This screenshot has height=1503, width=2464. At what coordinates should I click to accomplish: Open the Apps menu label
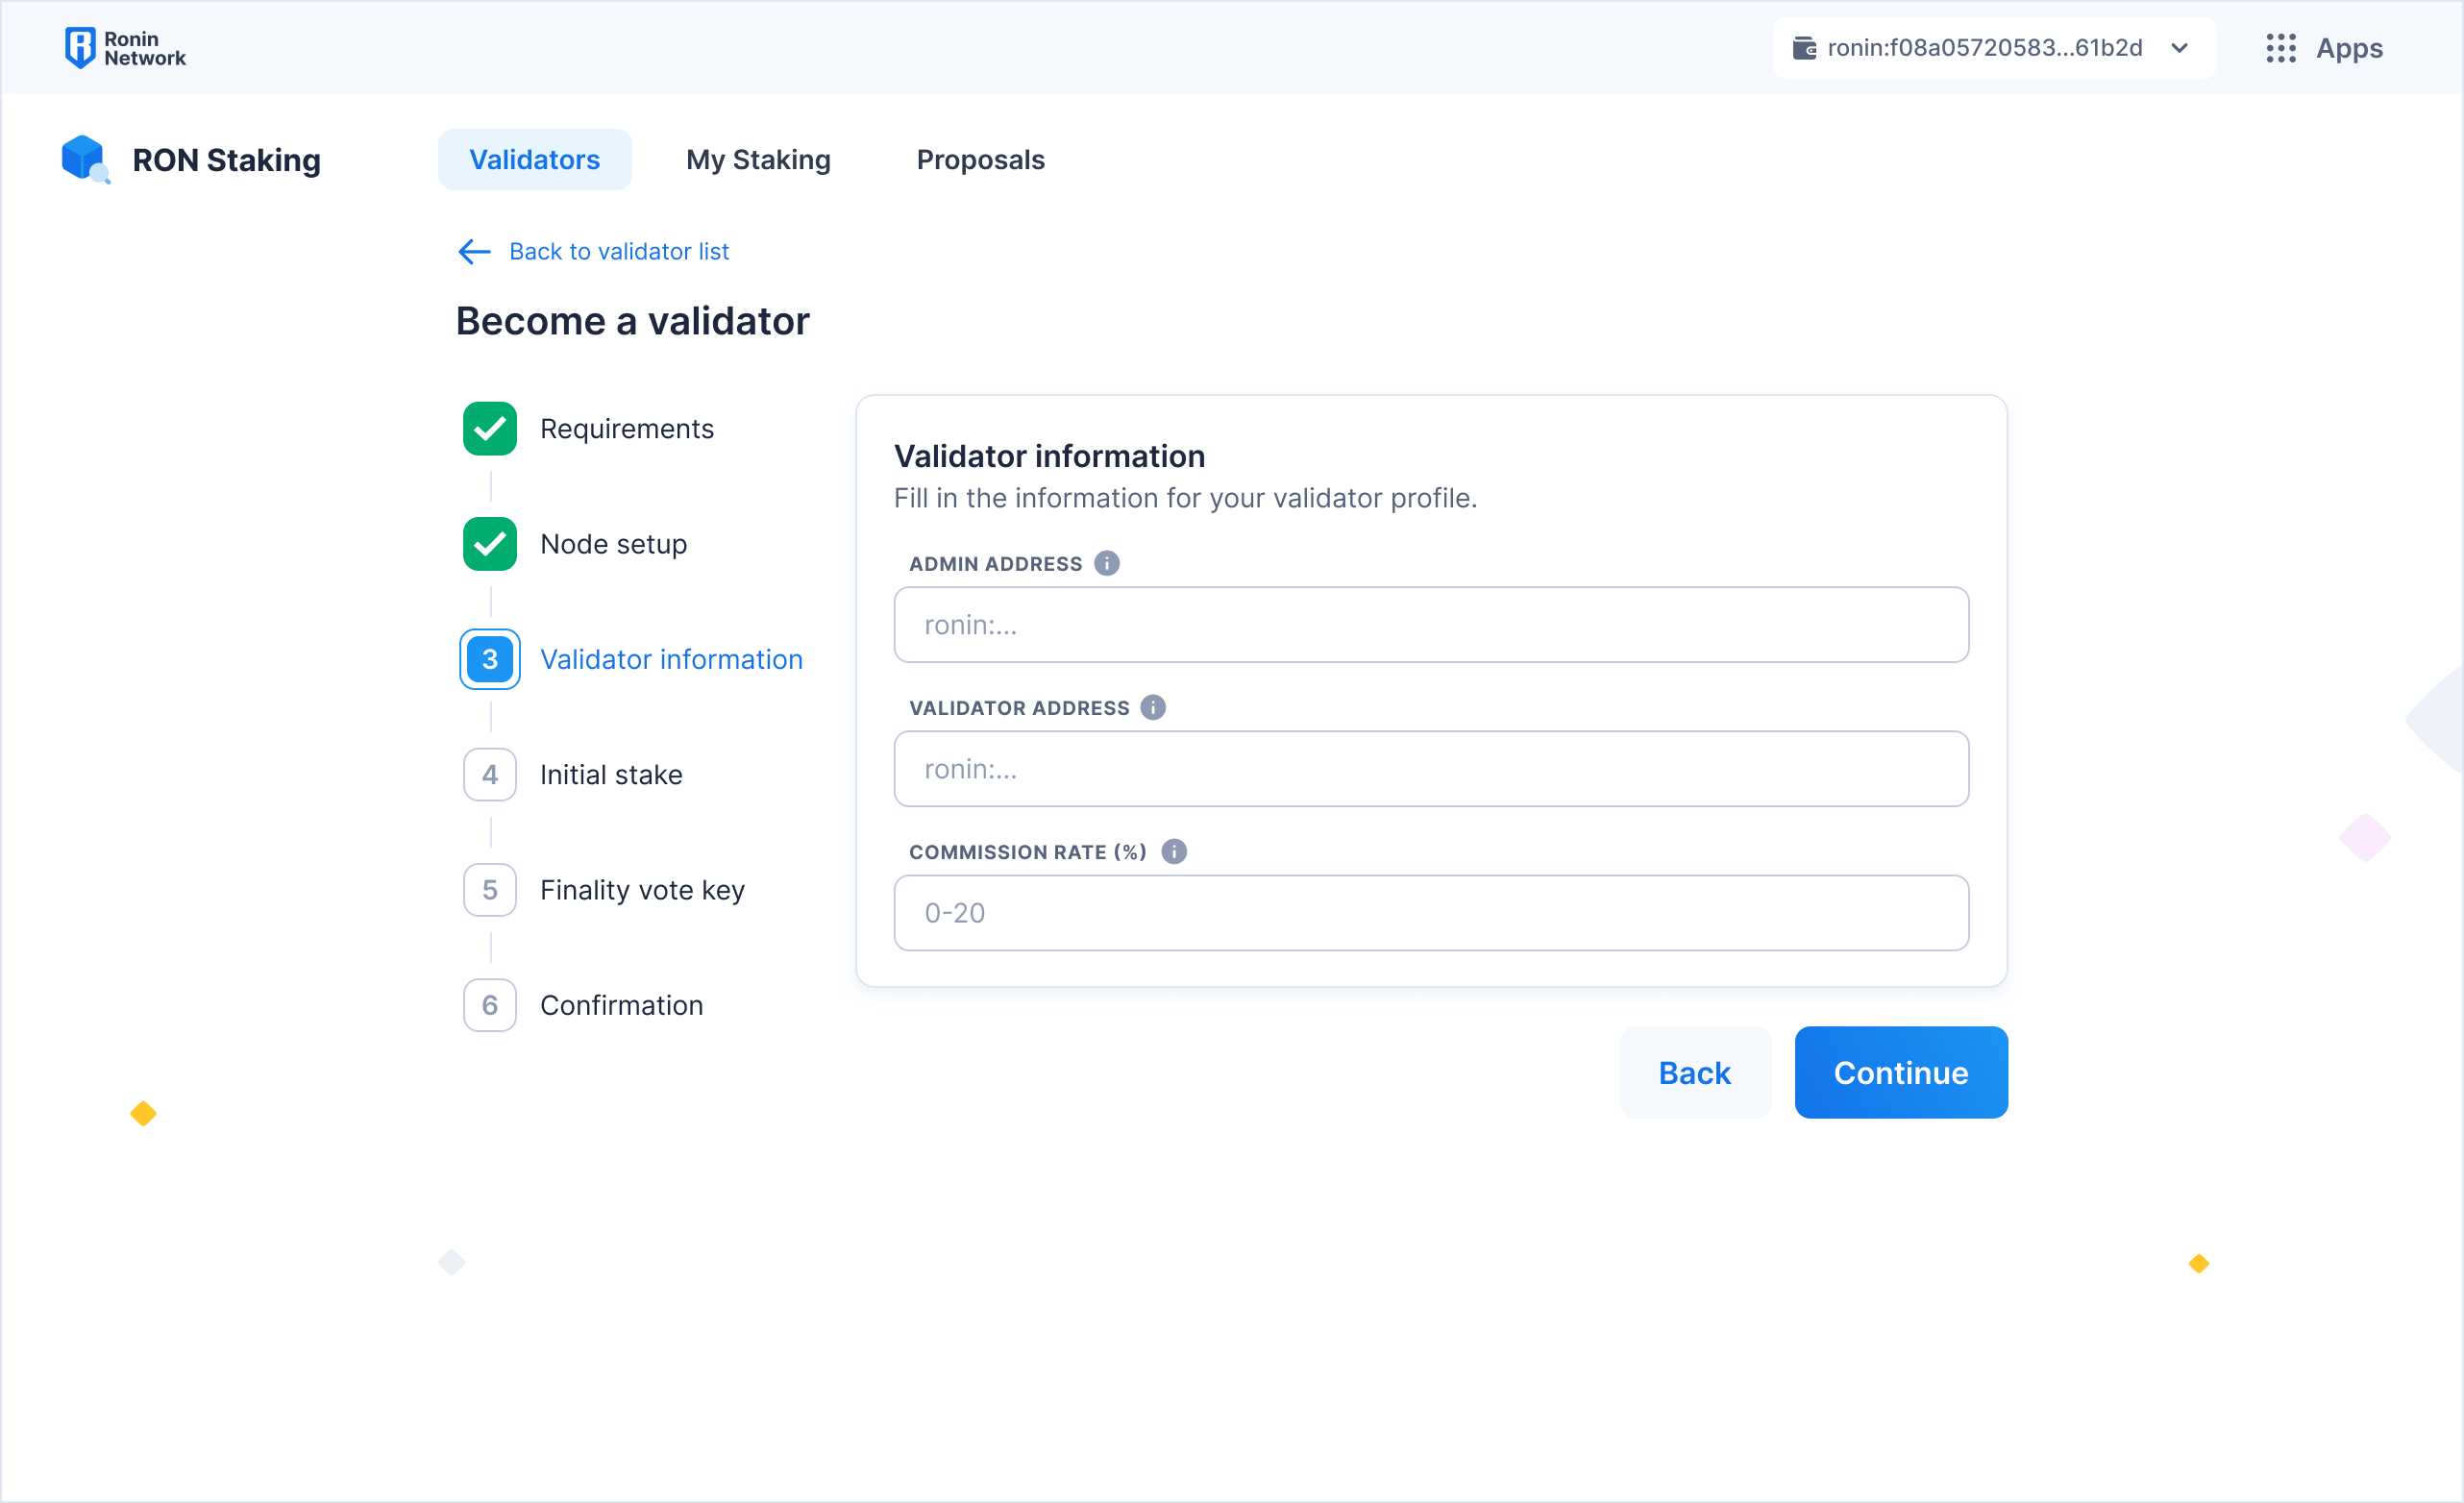click(x=2349, y=48)
